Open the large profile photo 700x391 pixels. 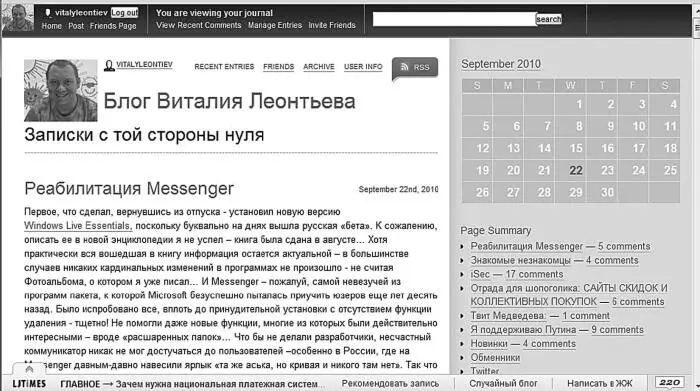(x=61, y=91)
